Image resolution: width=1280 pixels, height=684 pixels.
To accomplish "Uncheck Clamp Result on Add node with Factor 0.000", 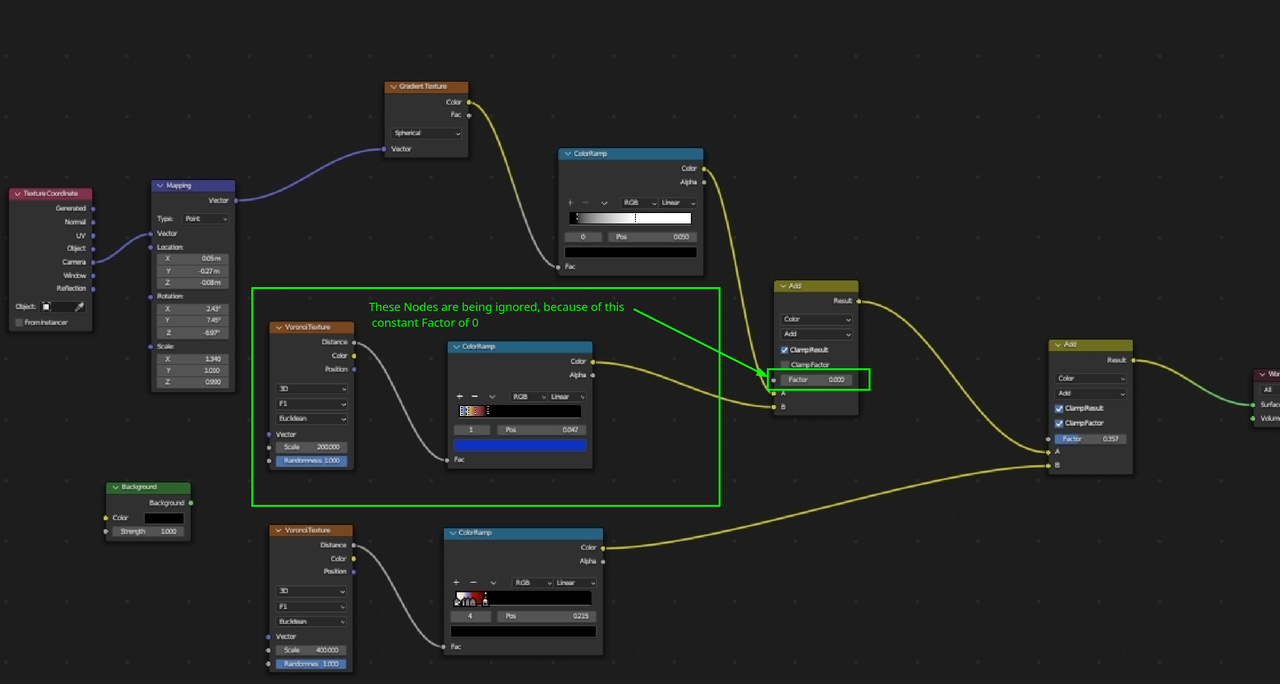I will [x=785, y=350].
